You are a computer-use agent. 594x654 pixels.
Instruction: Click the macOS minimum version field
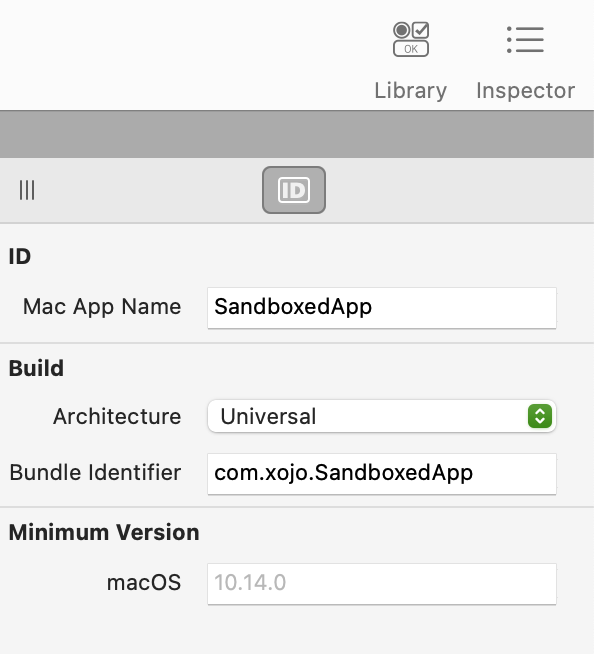coord(382,584)
